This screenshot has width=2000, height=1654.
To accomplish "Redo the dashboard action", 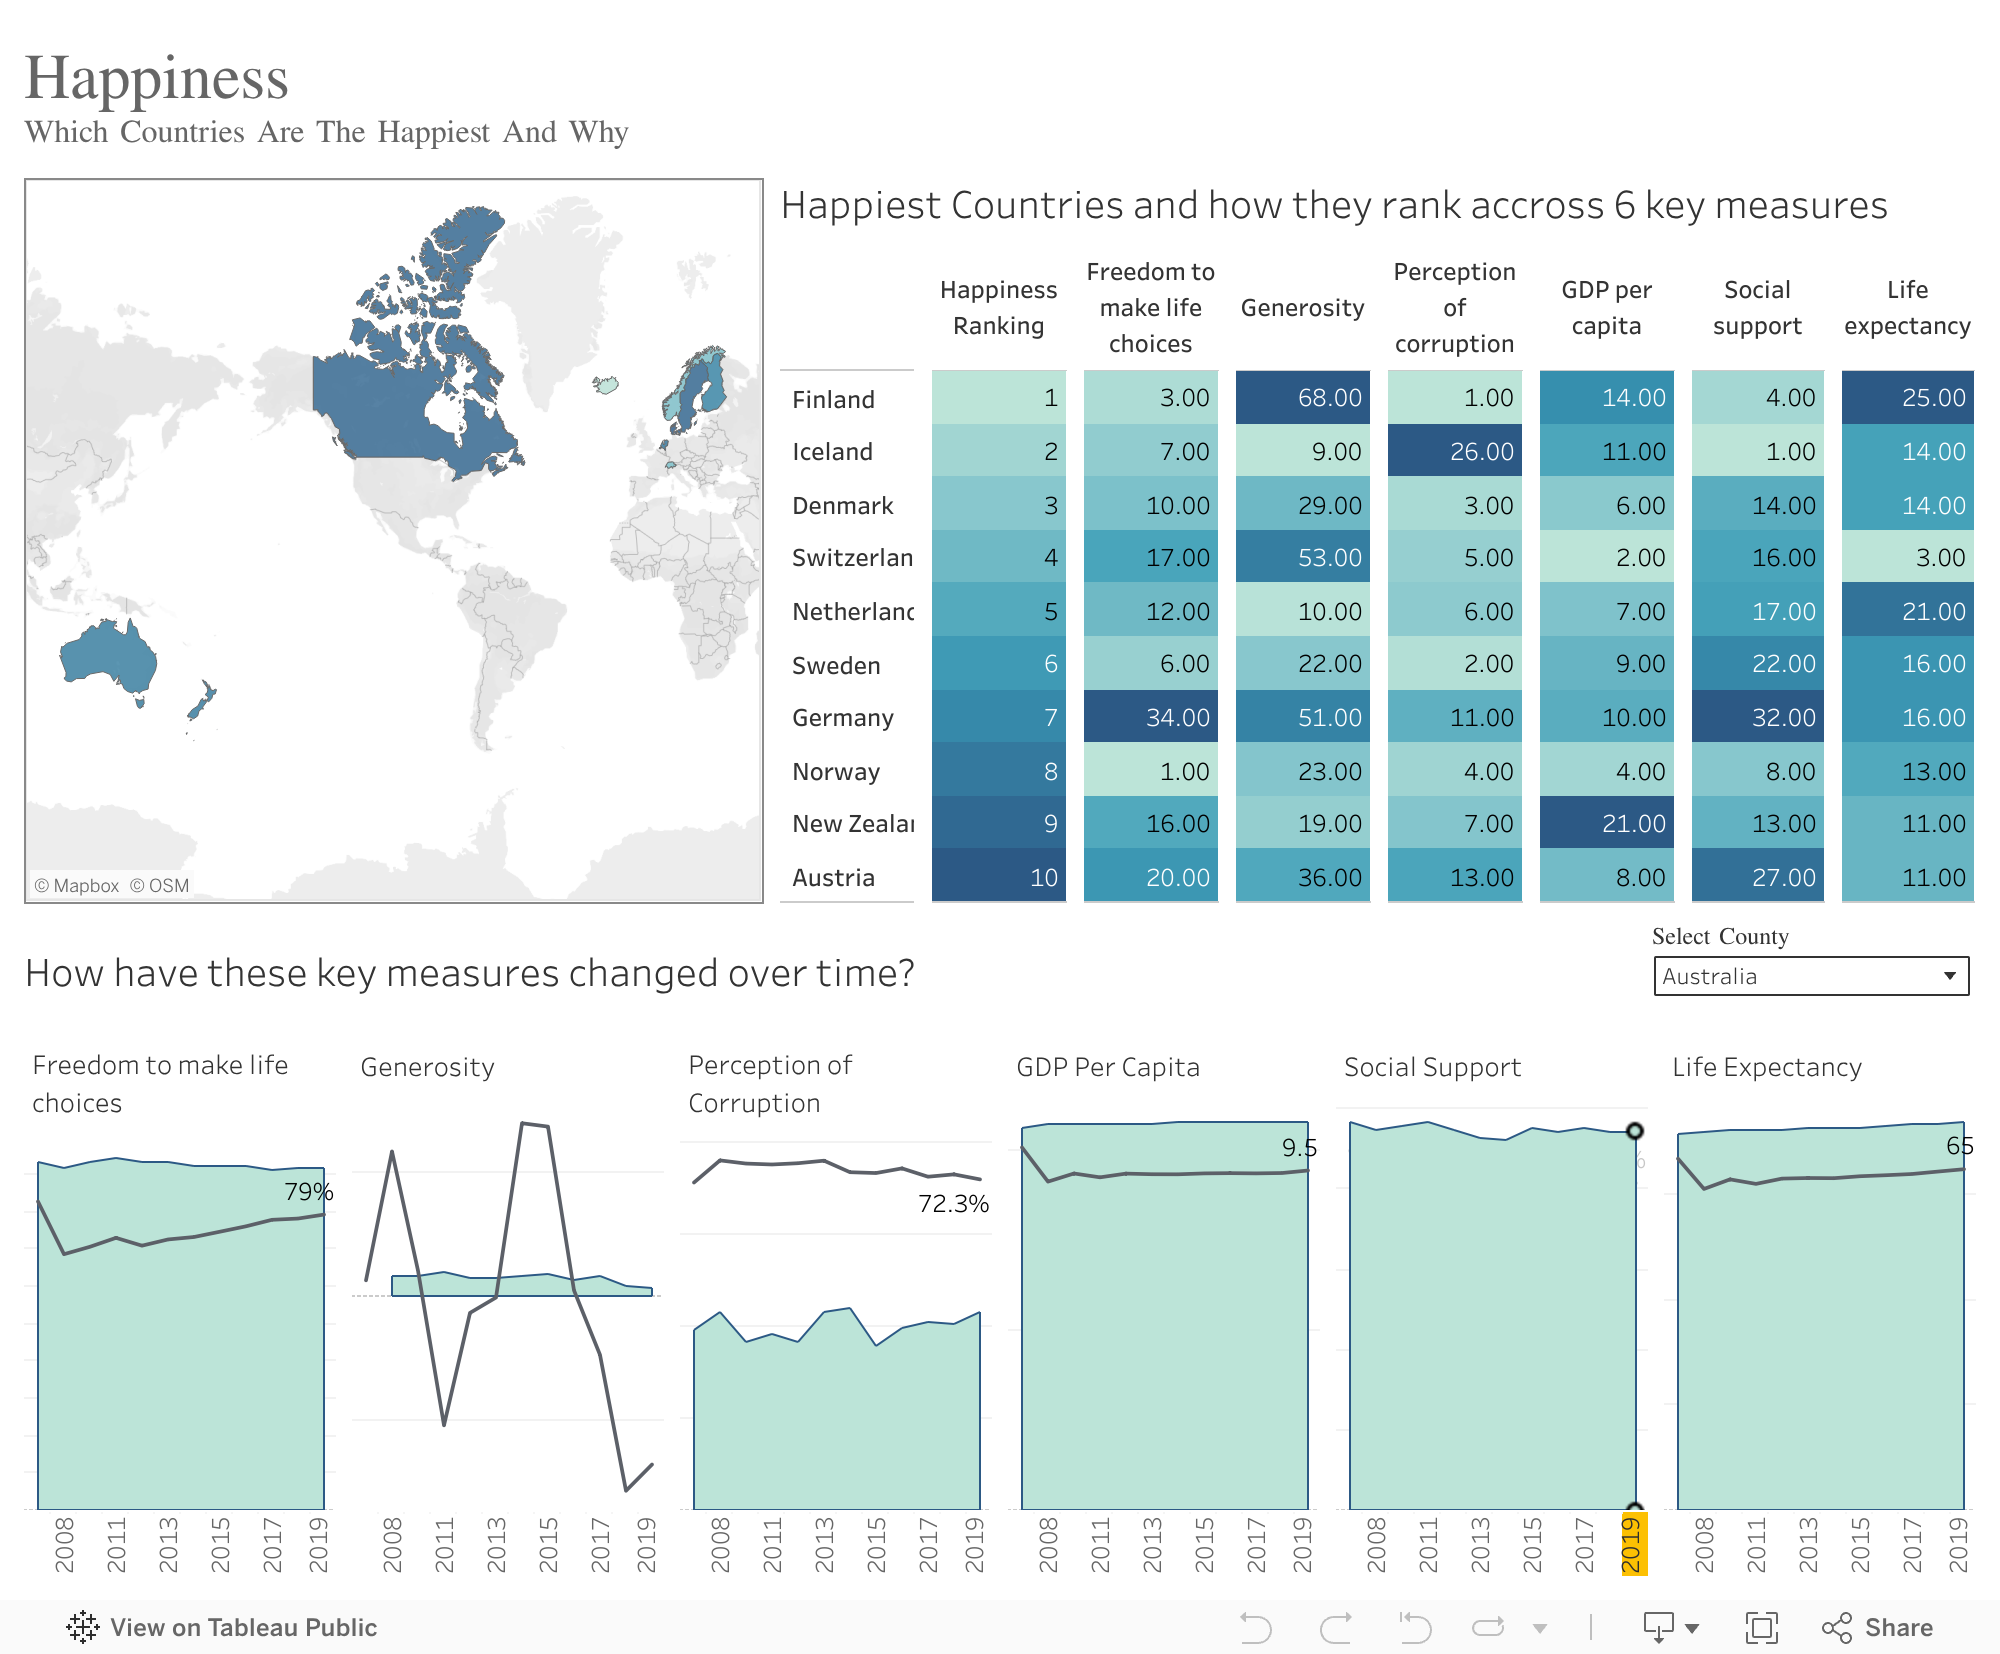I will coord(1334,1627).
